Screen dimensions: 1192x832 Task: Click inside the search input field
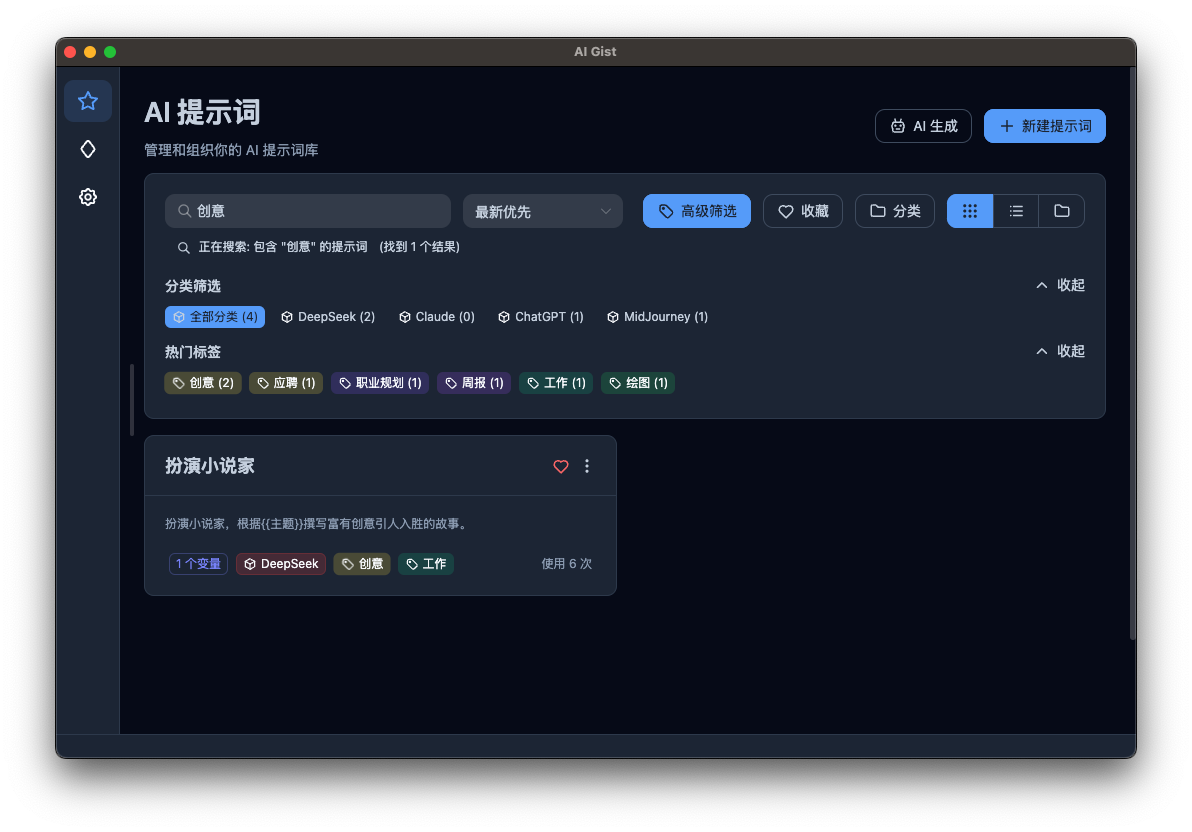click(x=307, y=211)
